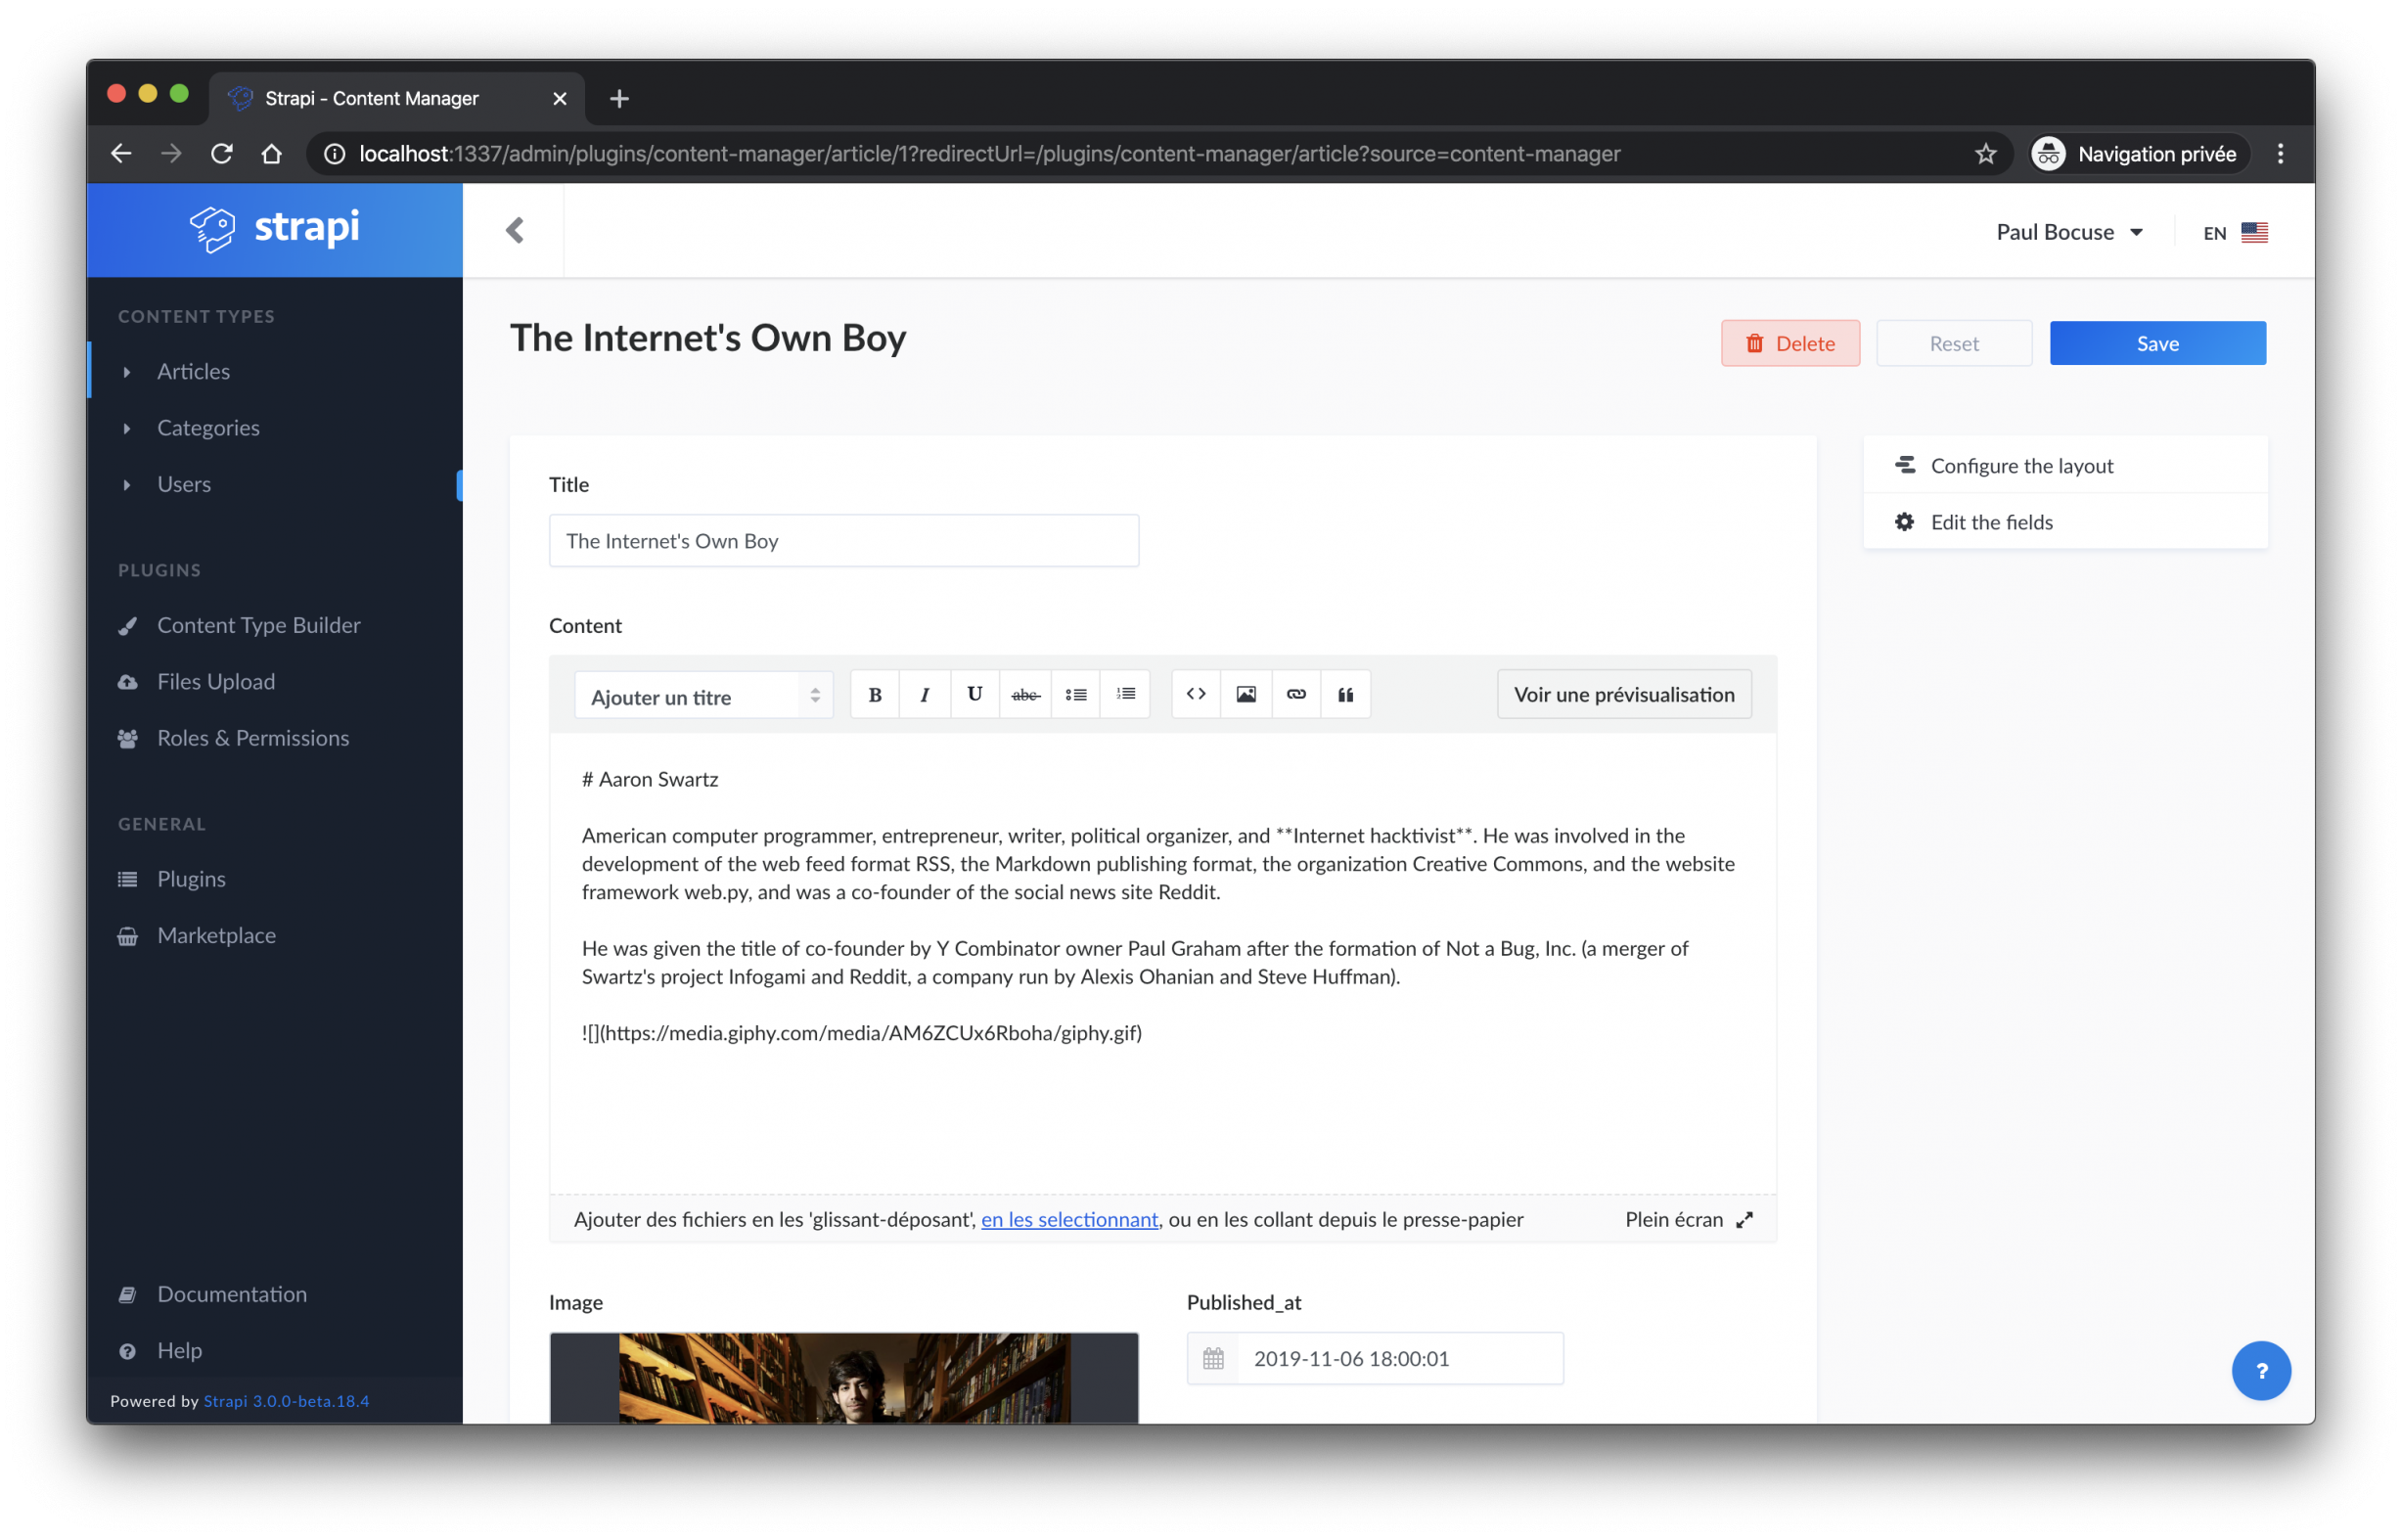The height and width of the screenshot is (1540, 2401).
Task: Expand the Categories content type
Action: (x=129, y=427)
